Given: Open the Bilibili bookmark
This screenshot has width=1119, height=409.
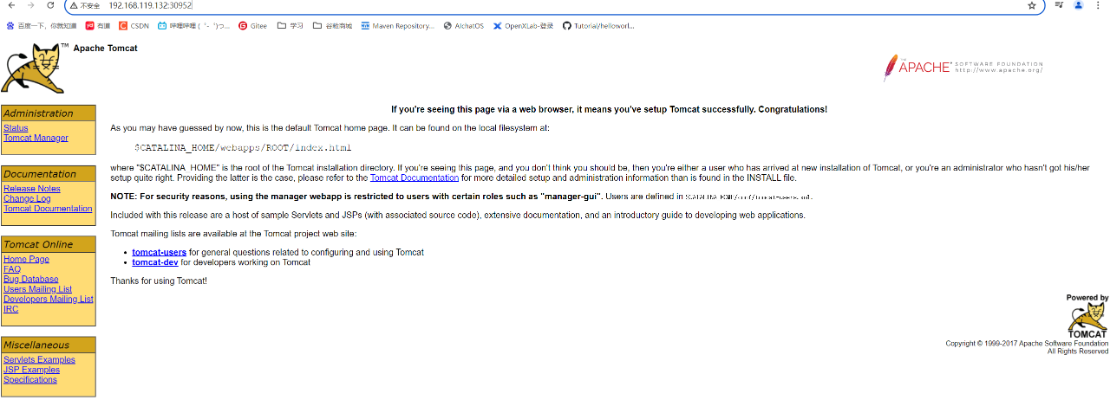Looking at the screenshot, I should pos(194,26).
